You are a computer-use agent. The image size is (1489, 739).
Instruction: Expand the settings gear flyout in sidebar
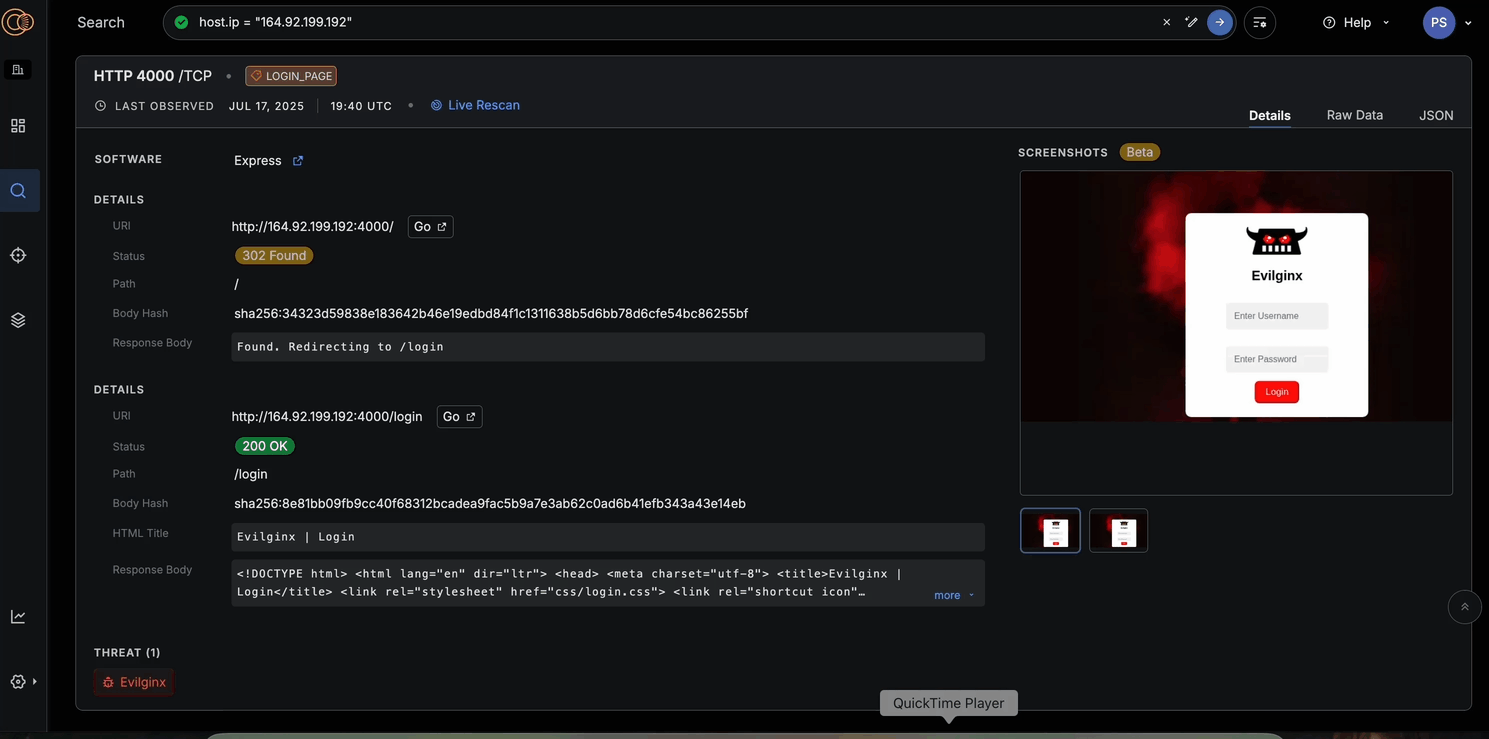click(19, 681)
